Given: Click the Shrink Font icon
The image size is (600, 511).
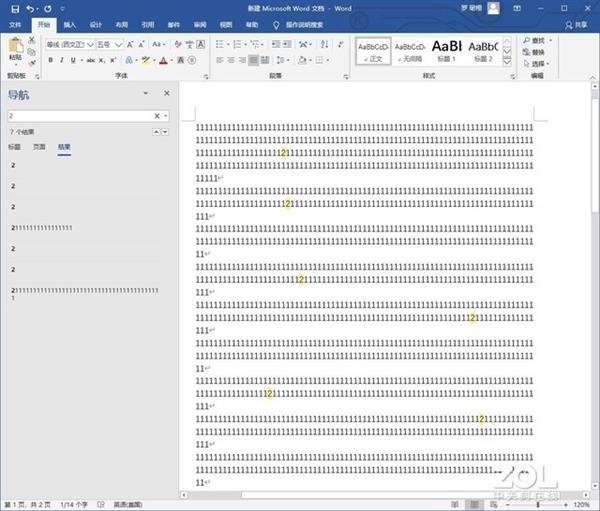Looking at the screenshot, I should (x=142, y=45).
